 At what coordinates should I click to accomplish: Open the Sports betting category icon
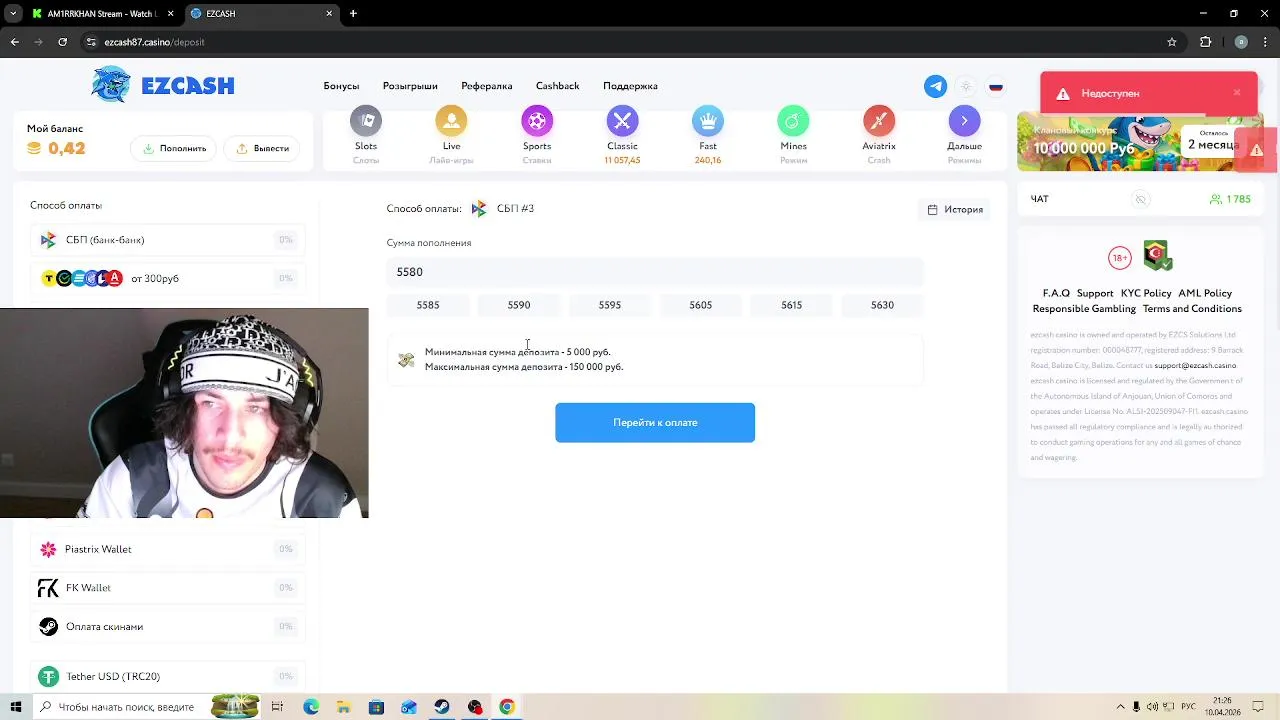click(x=537, y=121)
